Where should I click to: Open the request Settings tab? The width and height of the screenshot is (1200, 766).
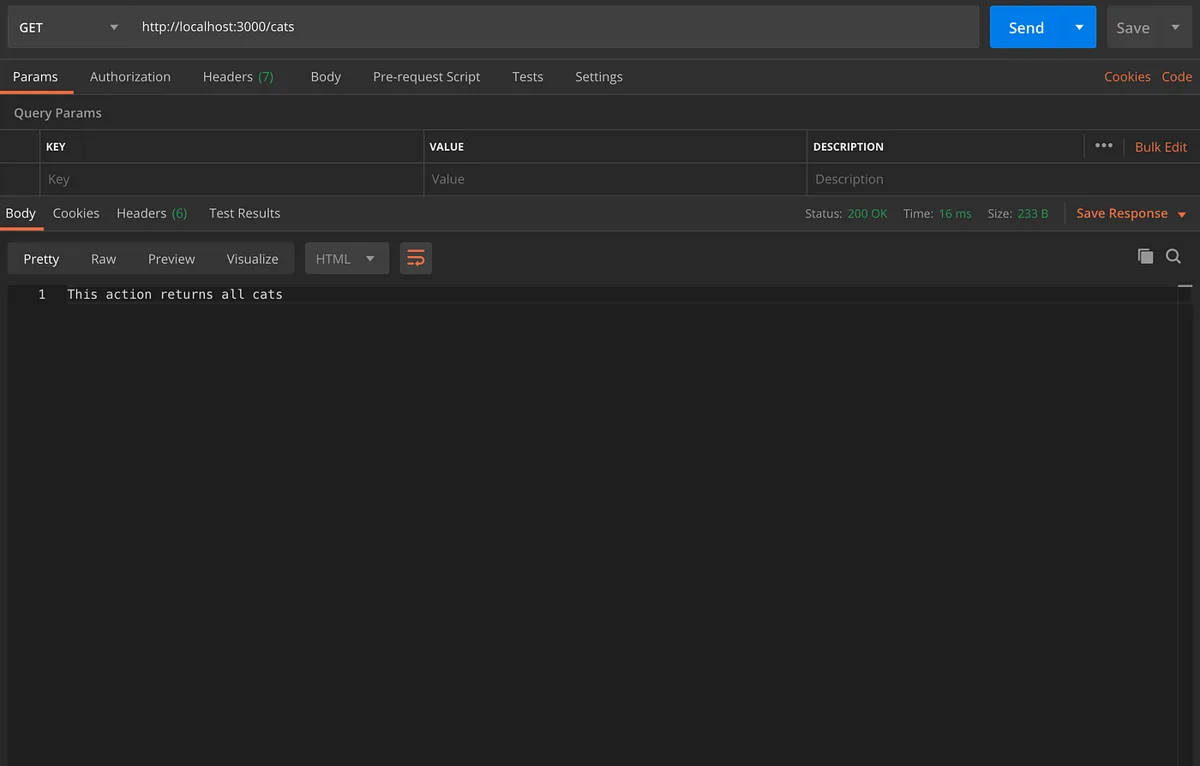(599, 77)
